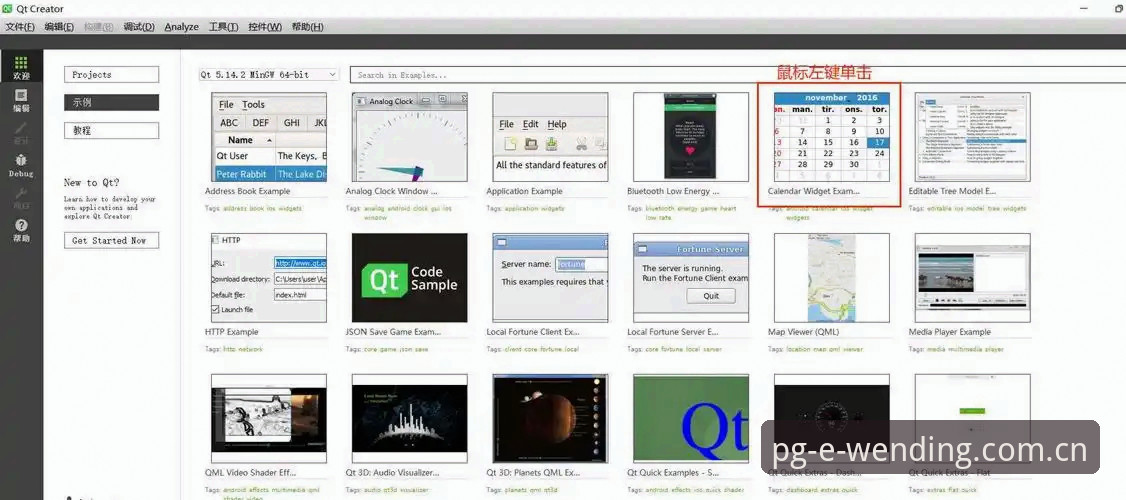Select the Design mode icon in sidebar
This screenshot has height=500, width=1126.
coord(21,133)
